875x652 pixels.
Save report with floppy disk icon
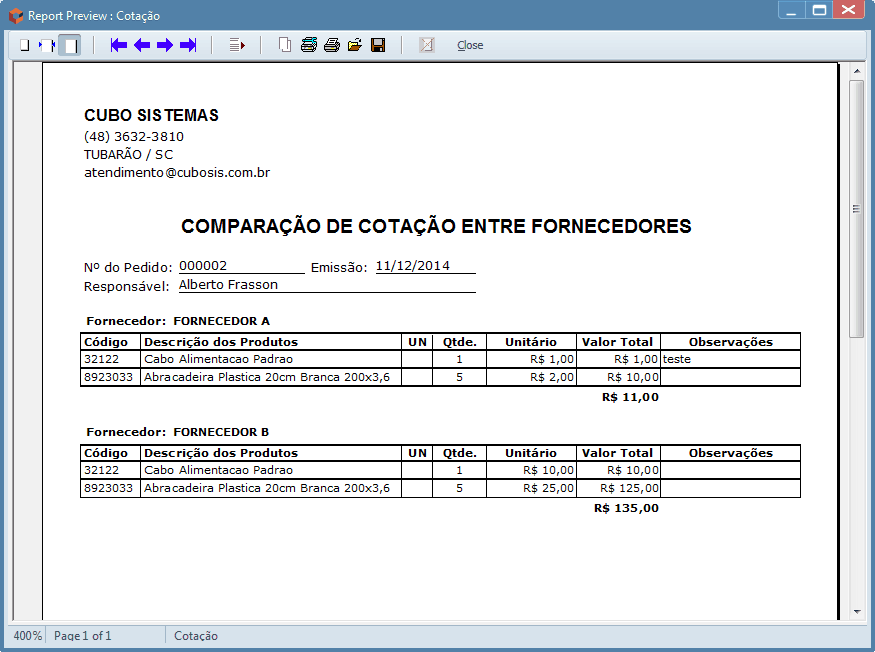pos(378,45)
